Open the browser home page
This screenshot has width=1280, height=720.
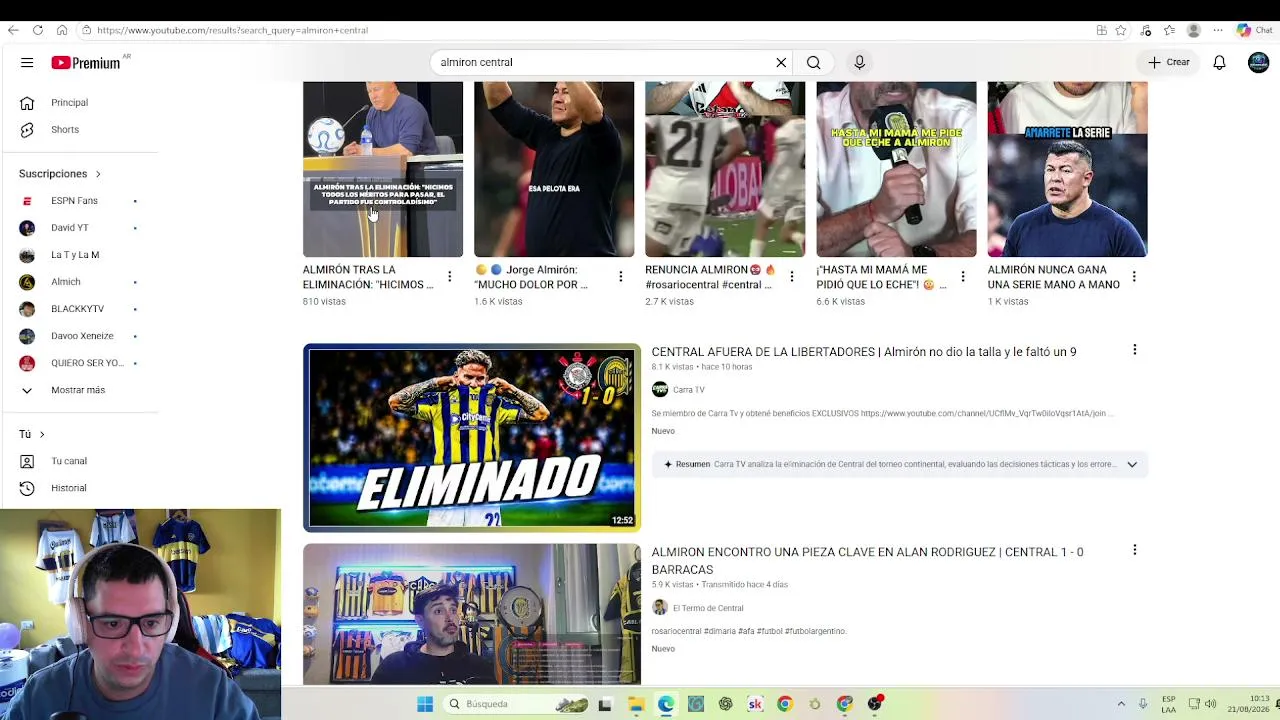coord(62,30)
